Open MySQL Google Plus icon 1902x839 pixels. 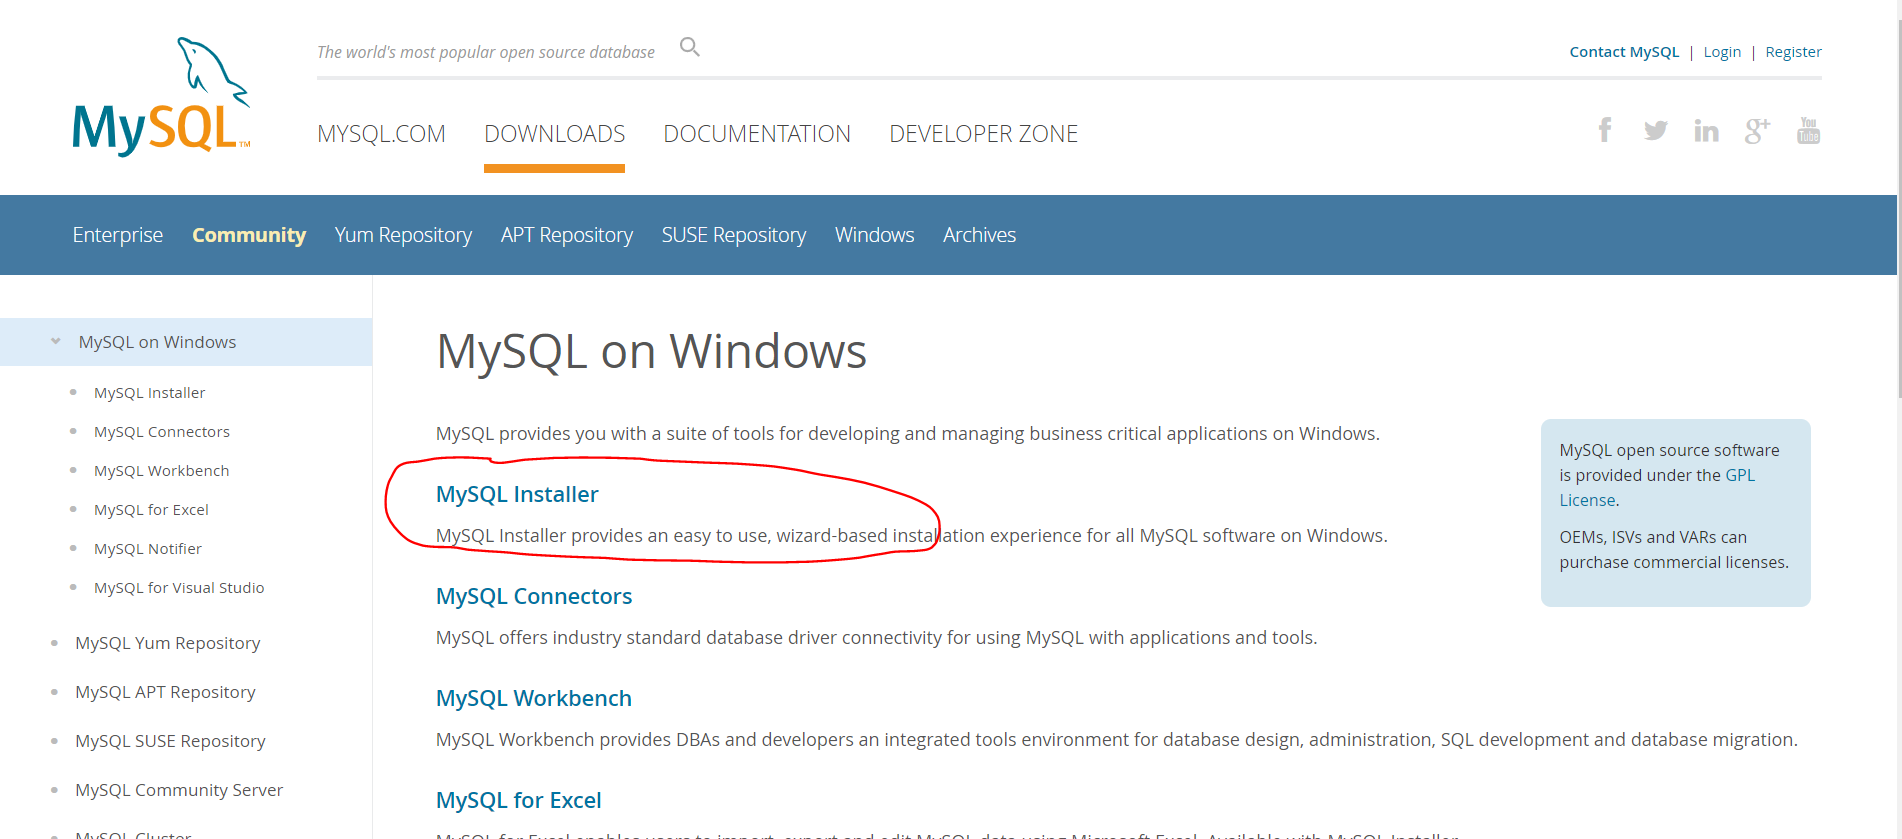(1758, 130)
